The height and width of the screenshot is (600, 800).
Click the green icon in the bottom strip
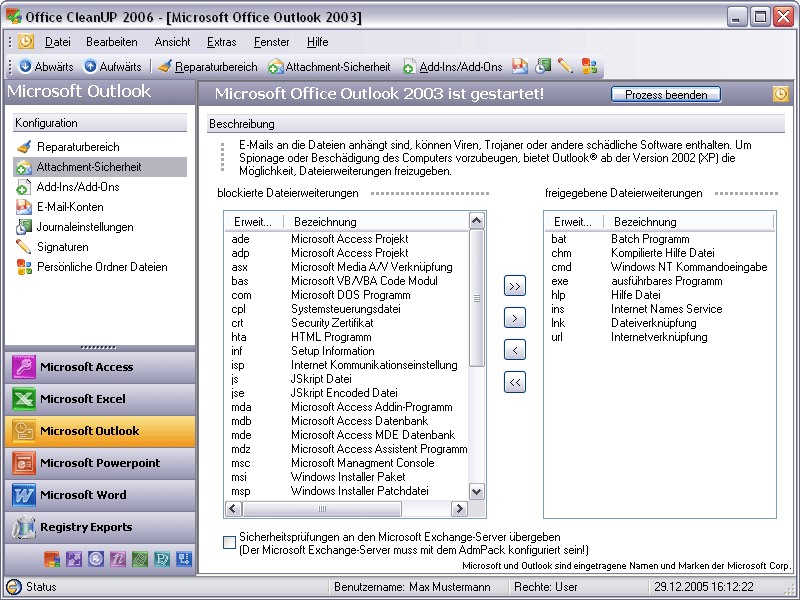tap(140, 559)
